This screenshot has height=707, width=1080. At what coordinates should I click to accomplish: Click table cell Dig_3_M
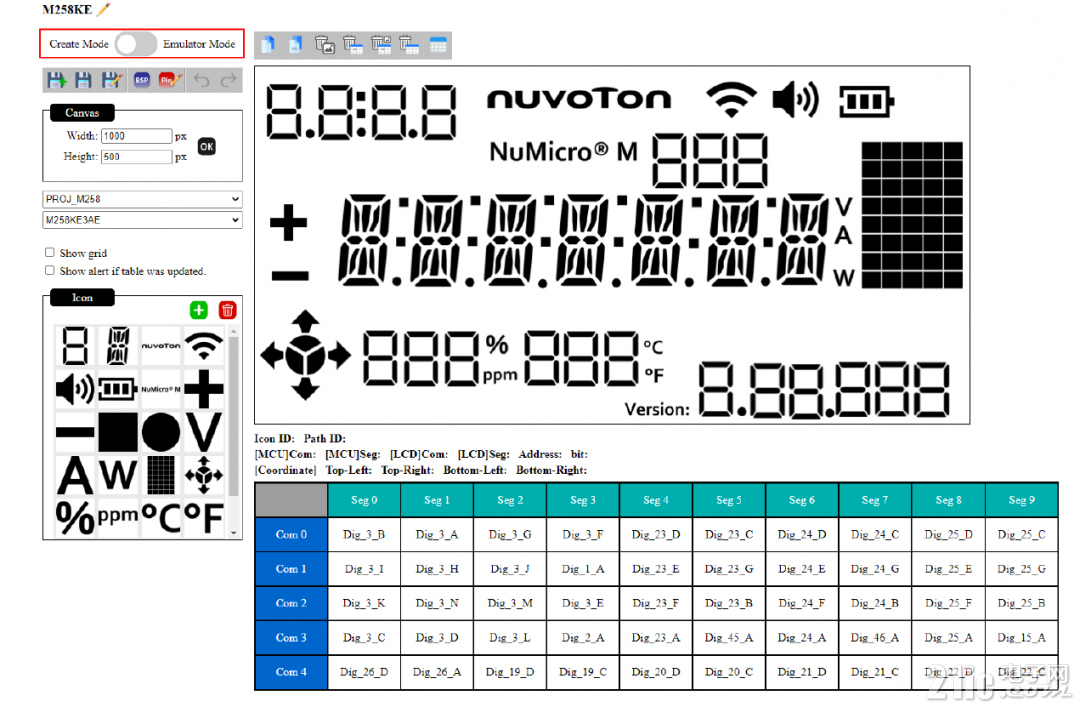(x=510, y=603)
